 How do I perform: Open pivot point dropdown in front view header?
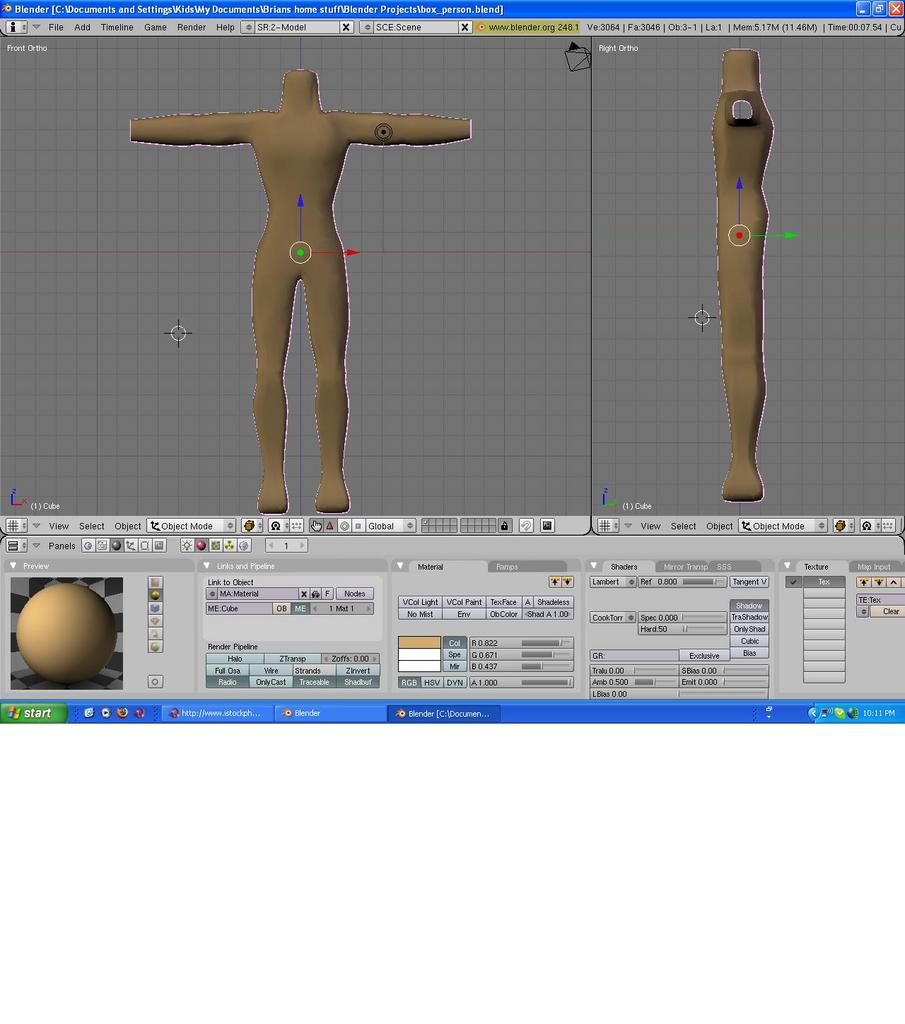[x=279, y=526]
